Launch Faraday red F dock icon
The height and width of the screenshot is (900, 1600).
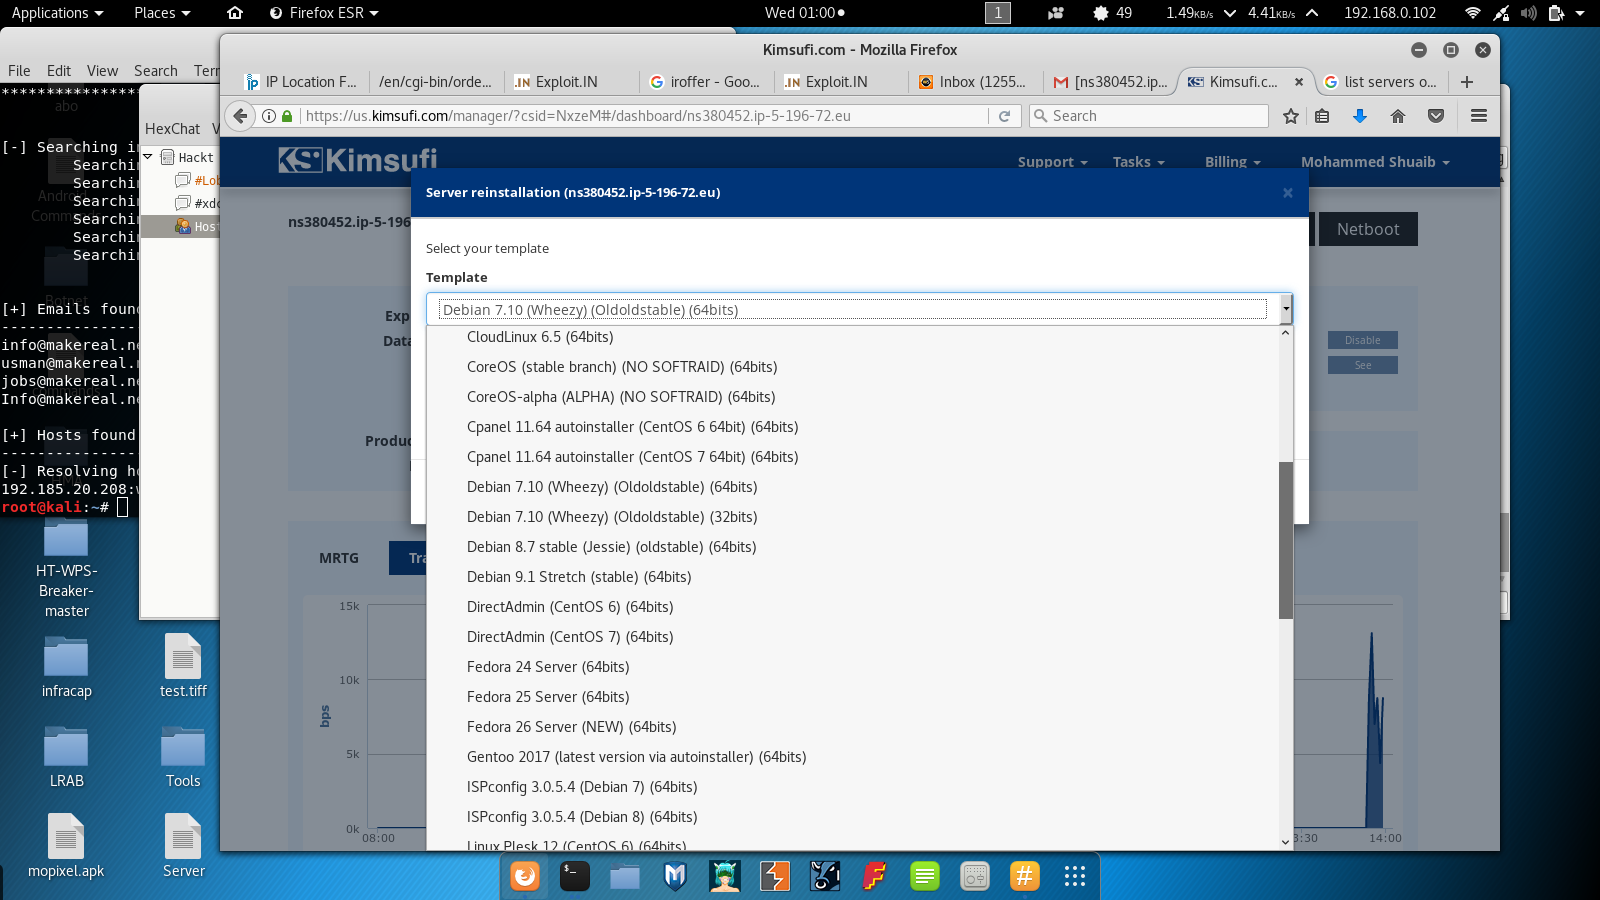click(x=875, y=876)
